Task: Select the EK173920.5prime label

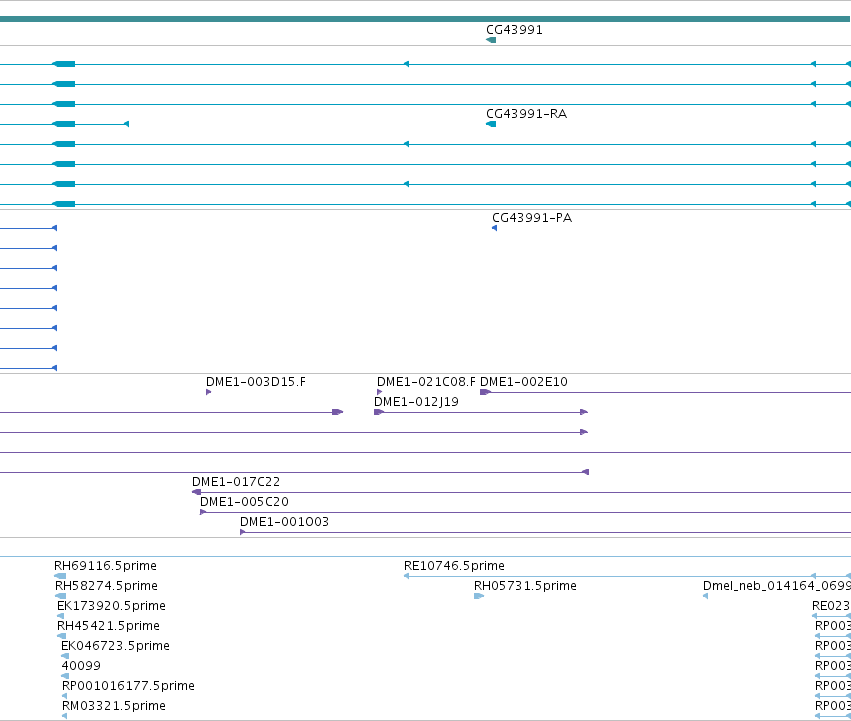Action: 111,606
